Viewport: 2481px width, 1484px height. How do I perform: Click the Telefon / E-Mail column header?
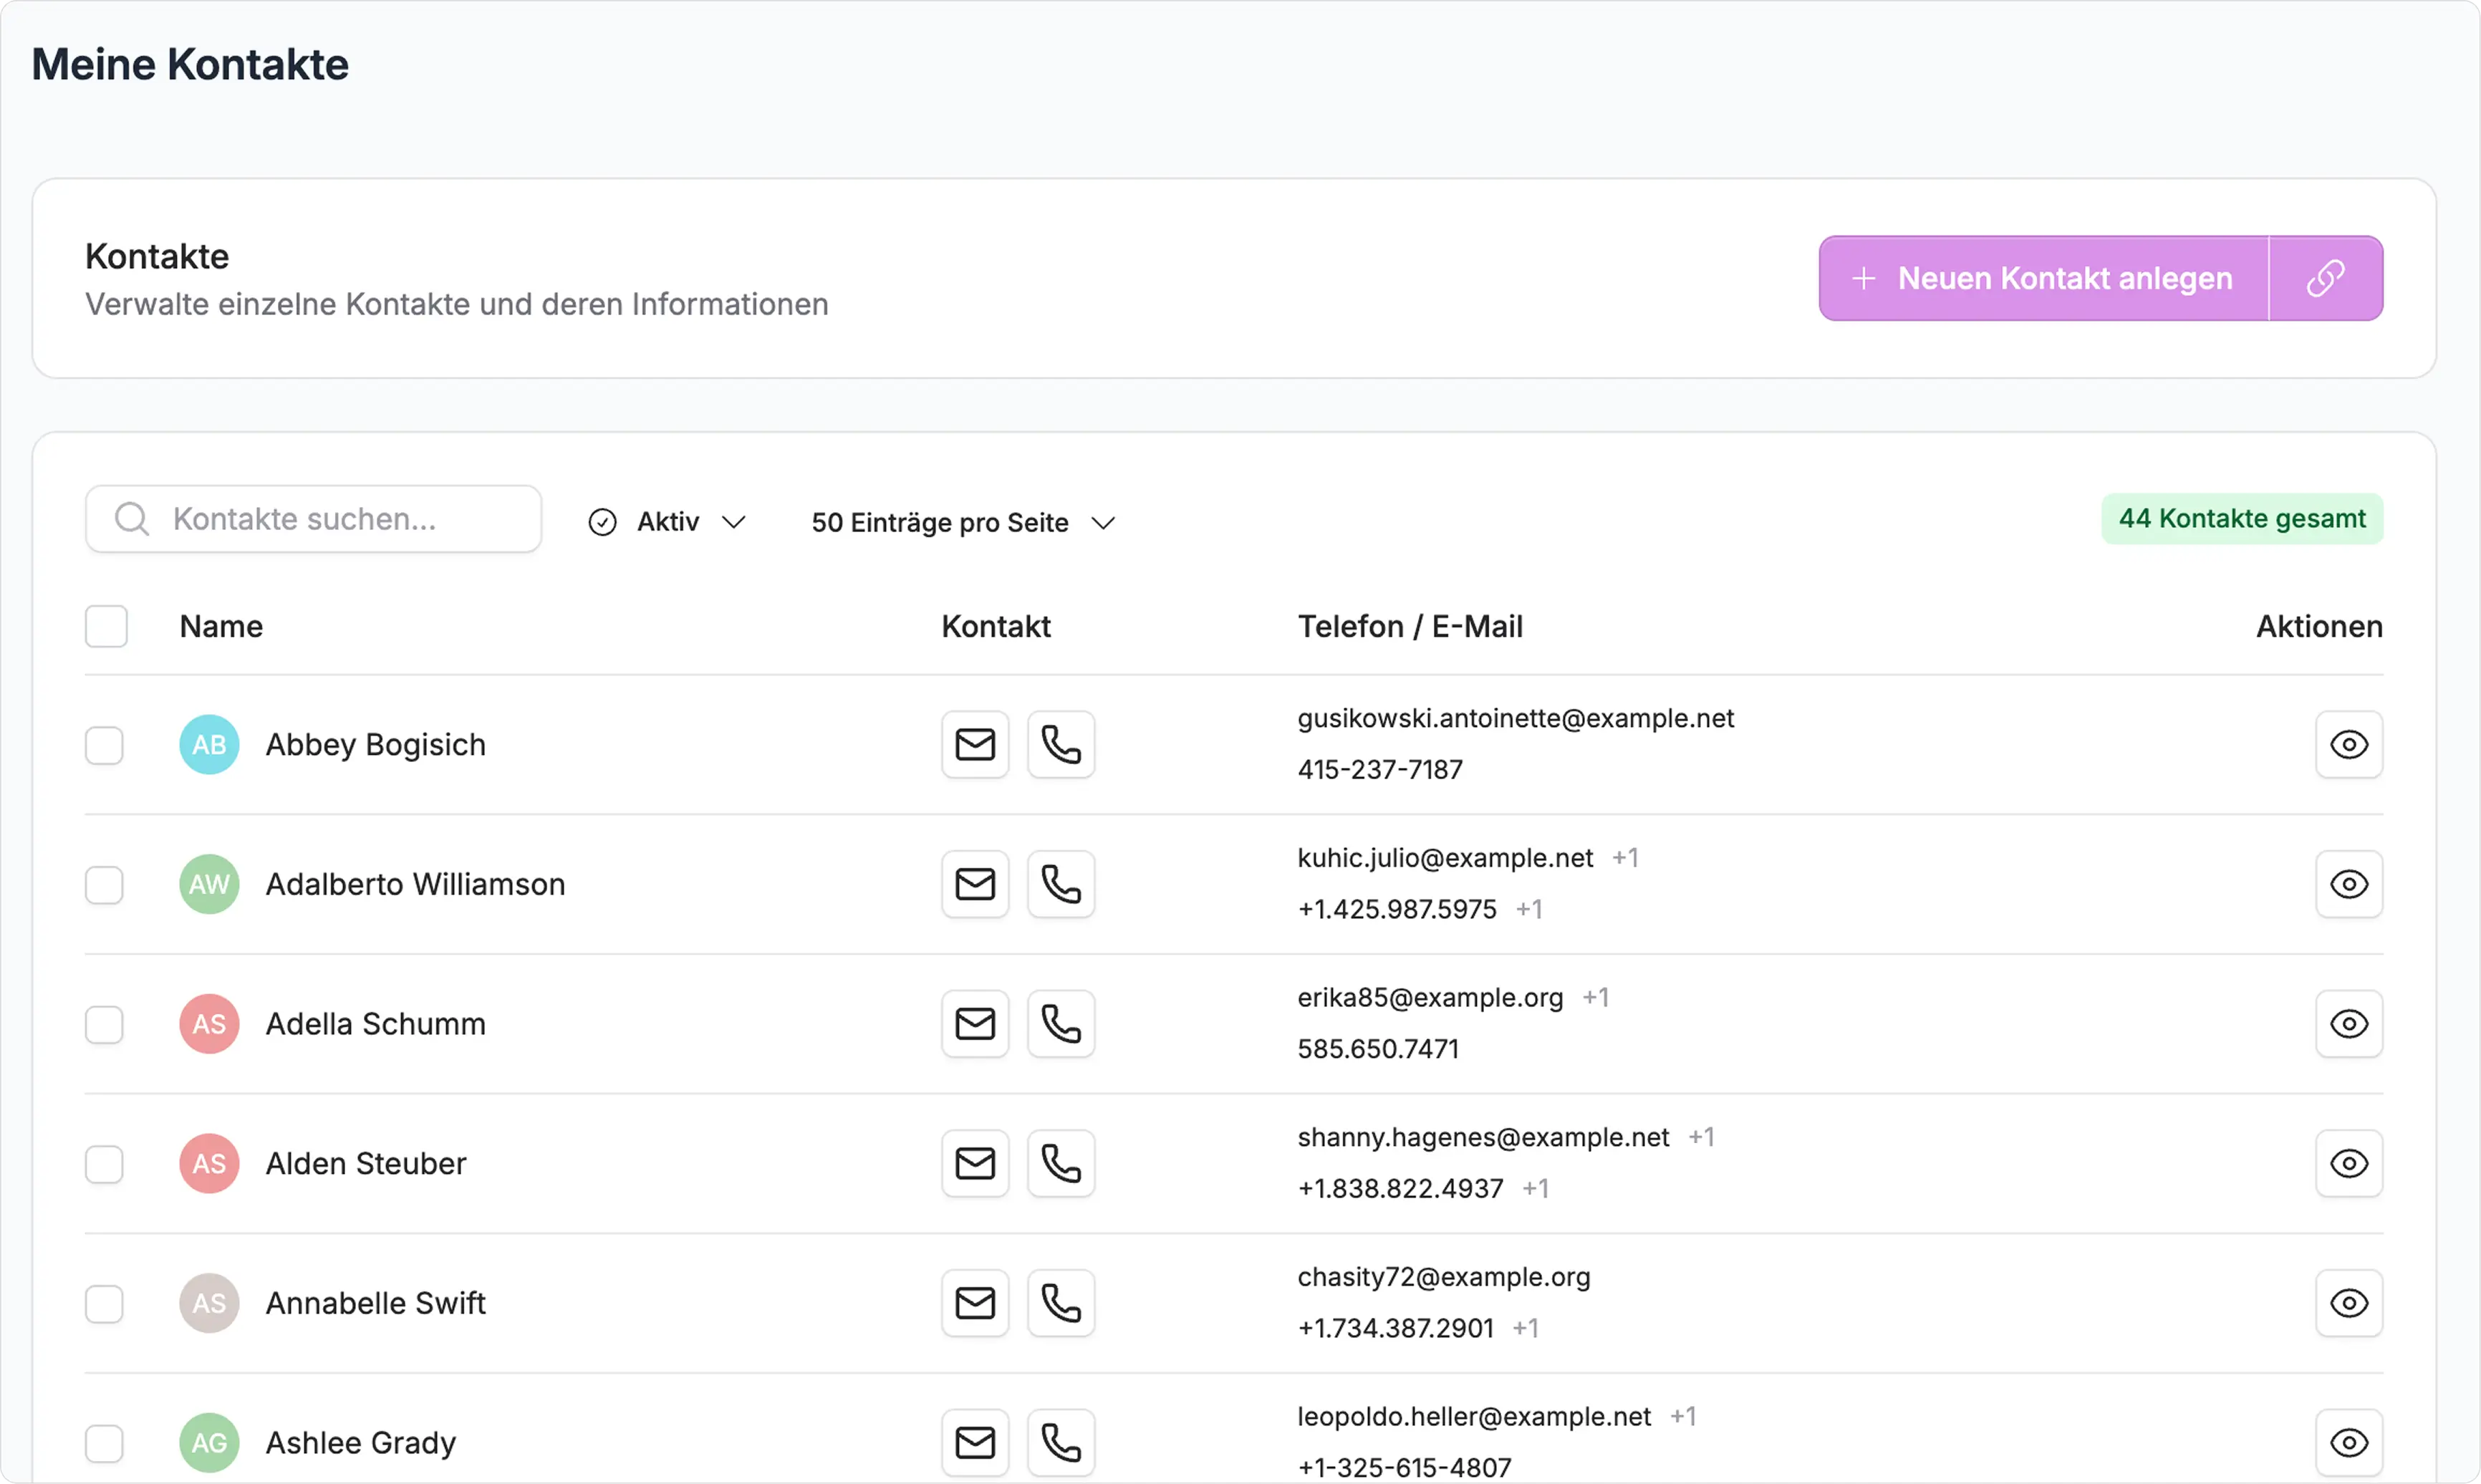[1409, 627]
